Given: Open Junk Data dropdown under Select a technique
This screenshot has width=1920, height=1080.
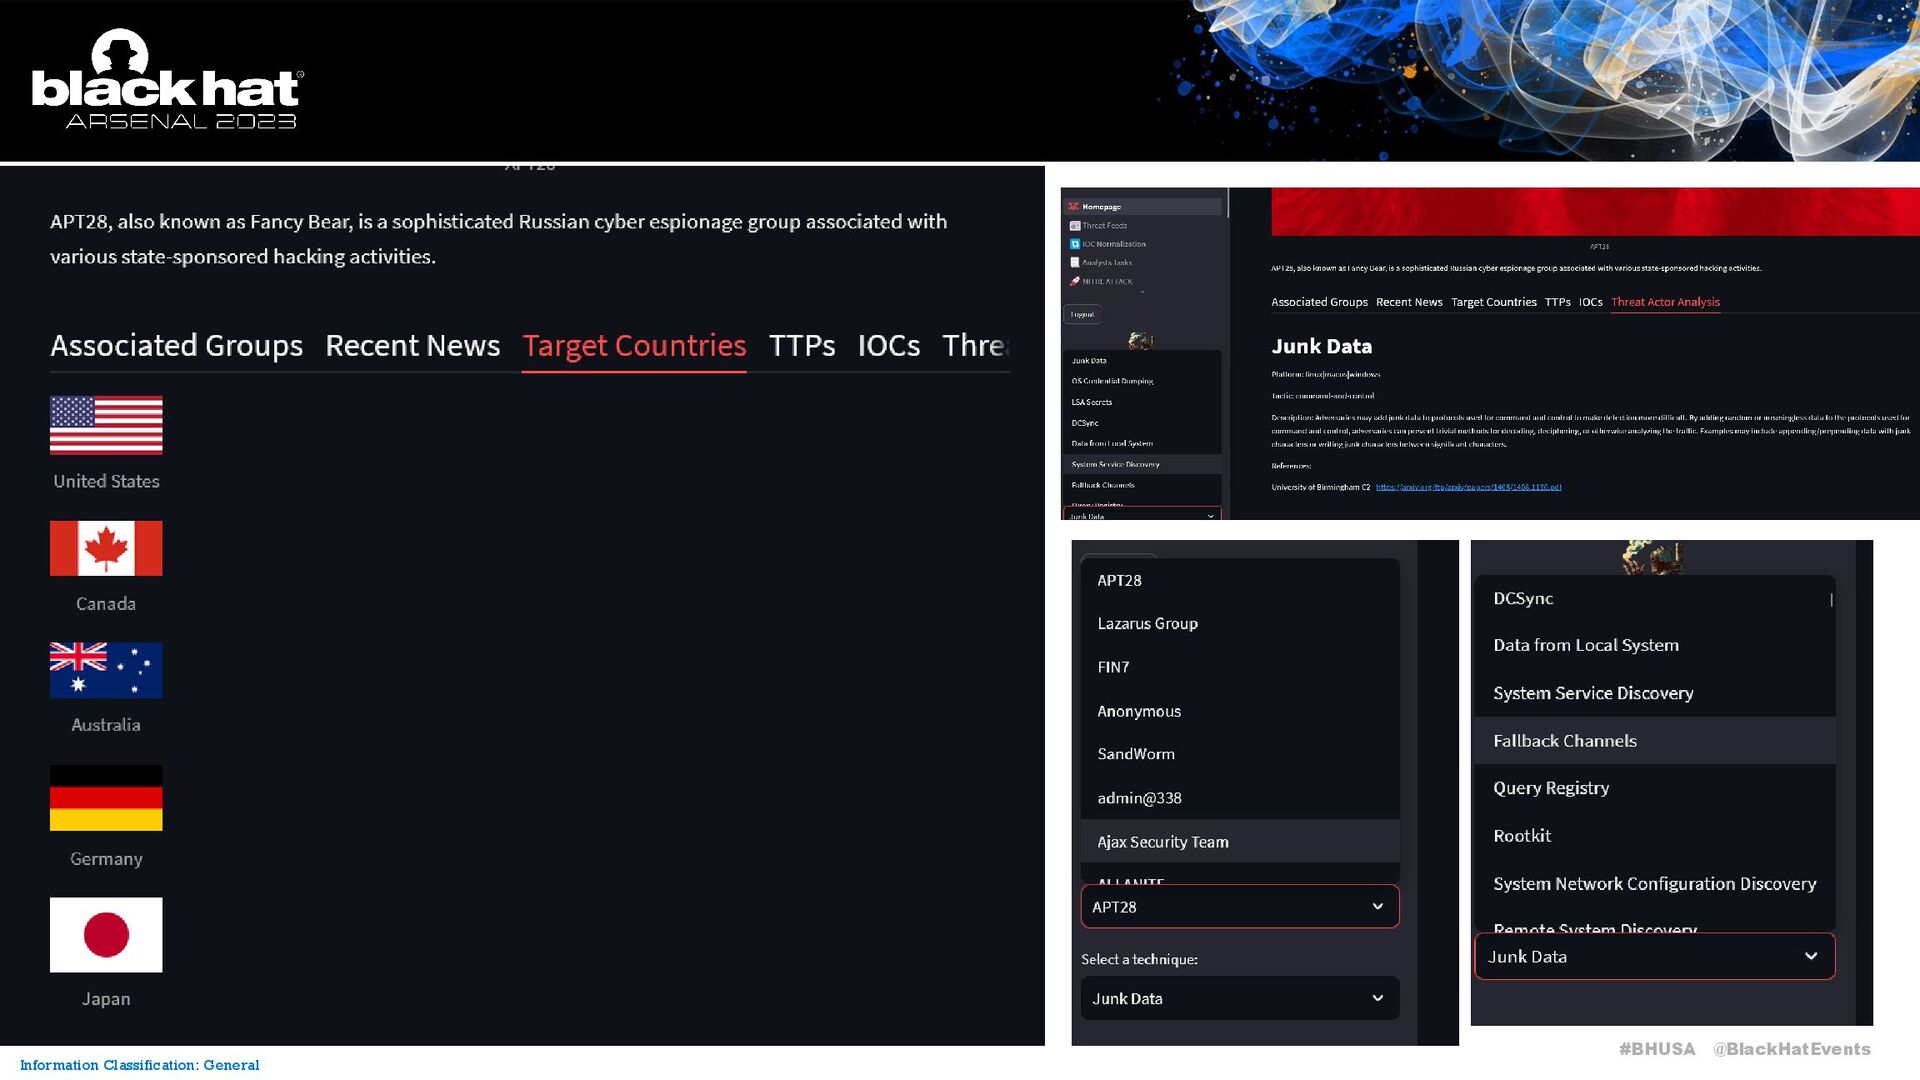Looking at the screenshot, I should [1240, 998].
